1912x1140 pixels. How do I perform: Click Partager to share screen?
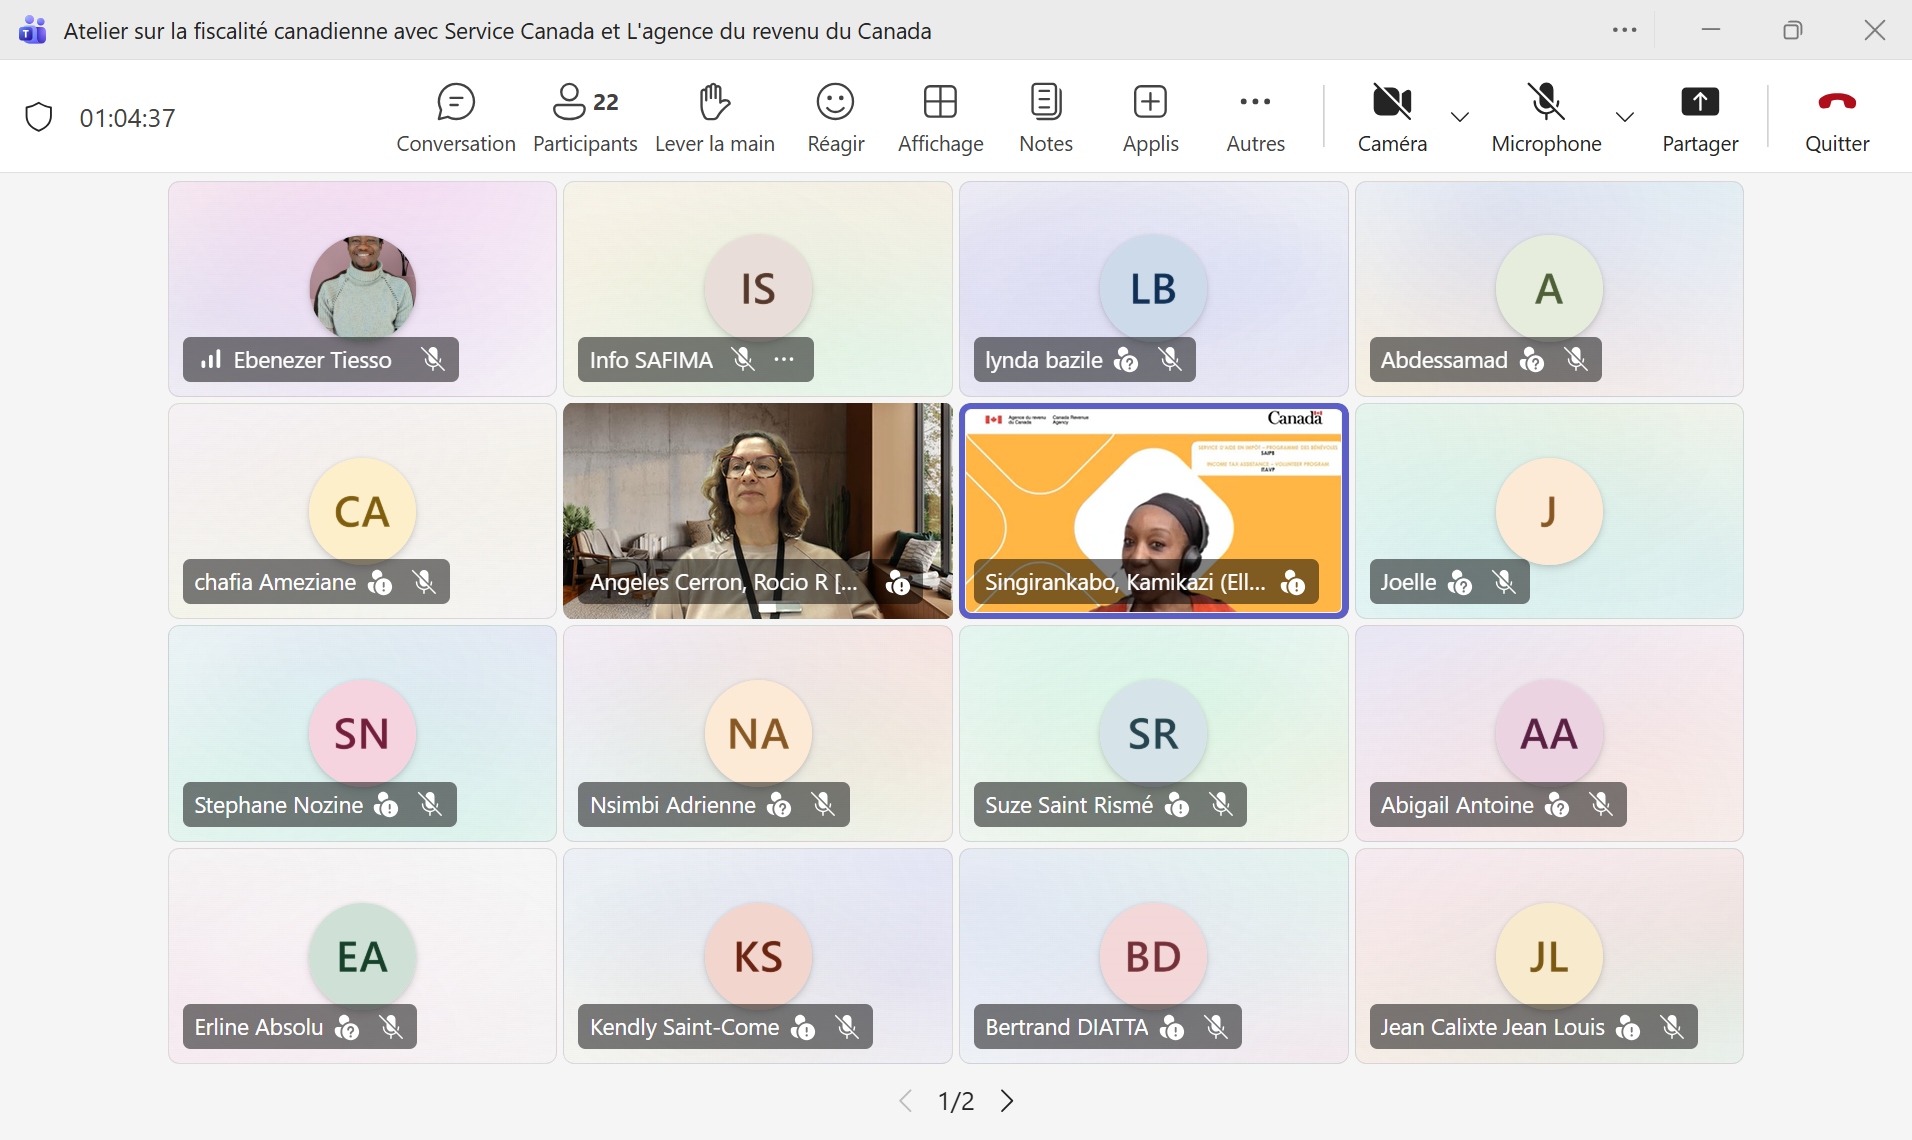tap(1699, 118)
